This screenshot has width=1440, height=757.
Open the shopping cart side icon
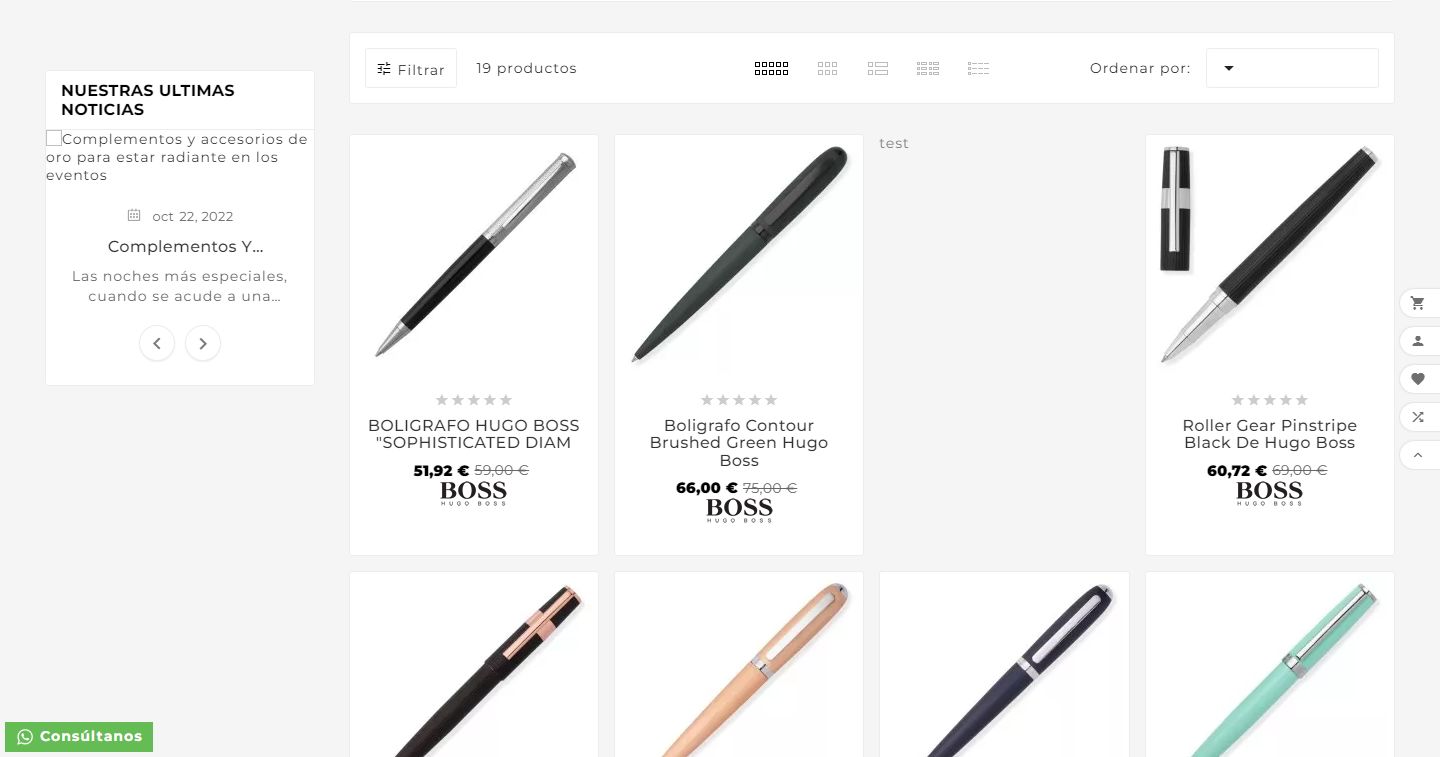pos(1418,303)
